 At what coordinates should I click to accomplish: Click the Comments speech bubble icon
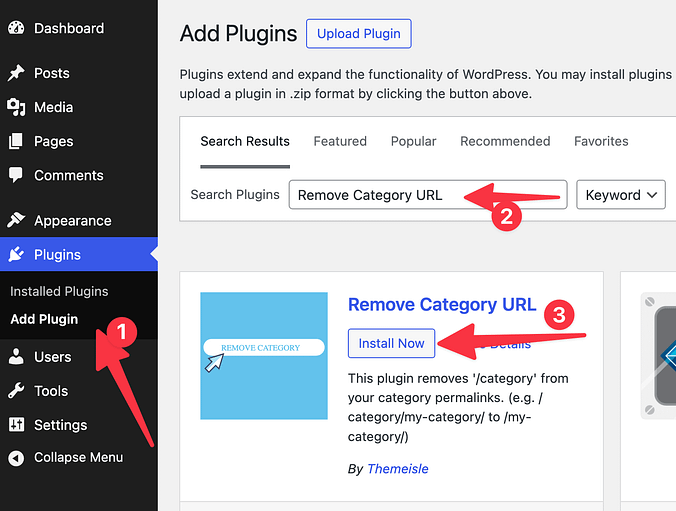tap(16, 175)
